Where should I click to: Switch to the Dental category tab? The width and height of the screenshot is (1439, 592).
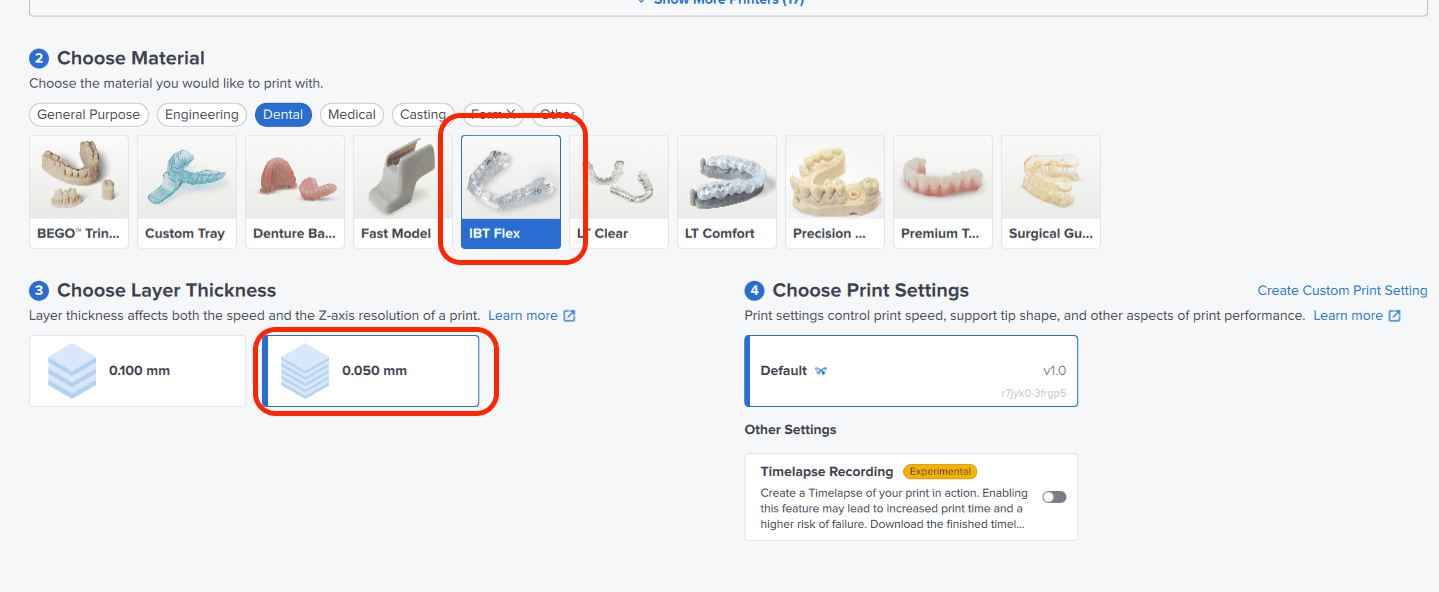pyautogui.click(x=283, y=114)
